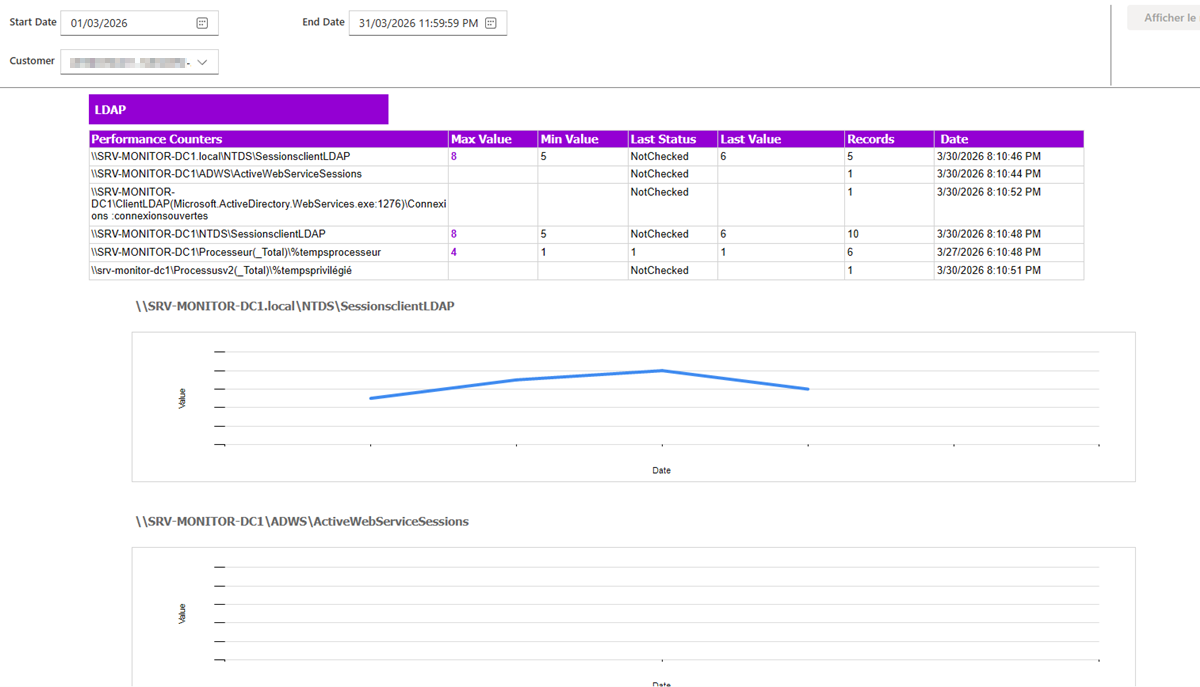This screenshot has height=687, width=1200.
Task: Click the purple Max Value 4 cell
Action: (454, 252)
